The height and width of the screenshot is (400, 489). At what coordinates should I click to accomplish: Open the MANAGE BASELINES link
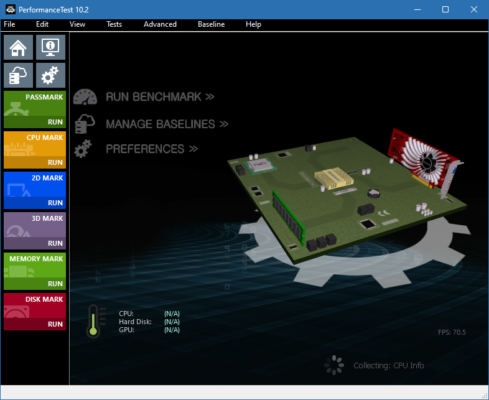coord(167,124)
